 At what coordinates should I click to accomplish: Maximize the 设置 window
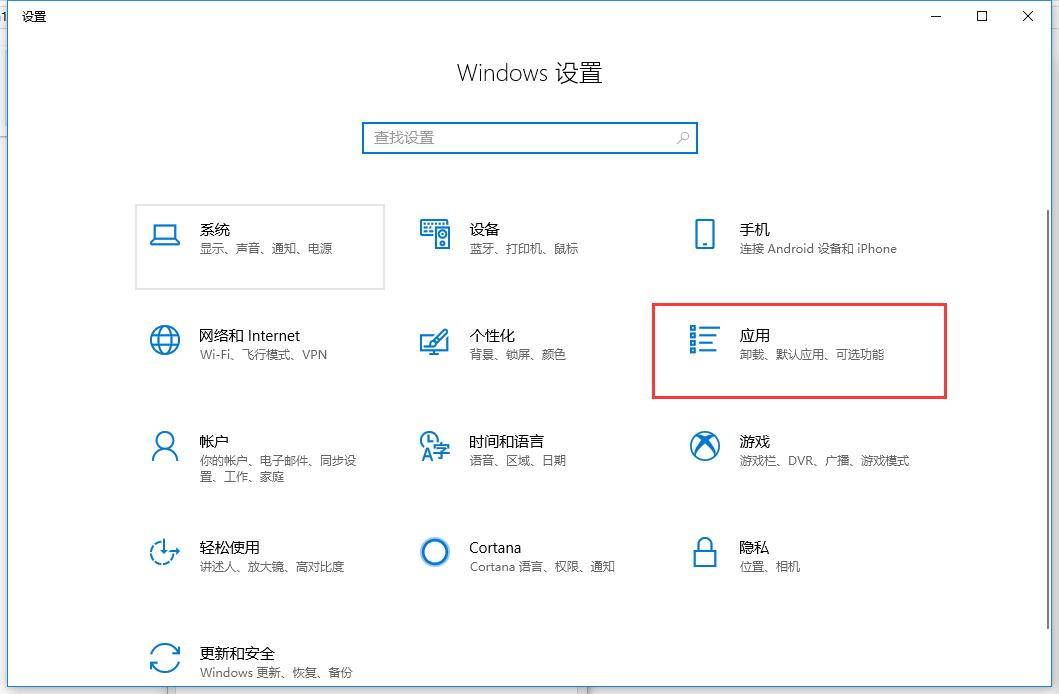pos(982,16)
